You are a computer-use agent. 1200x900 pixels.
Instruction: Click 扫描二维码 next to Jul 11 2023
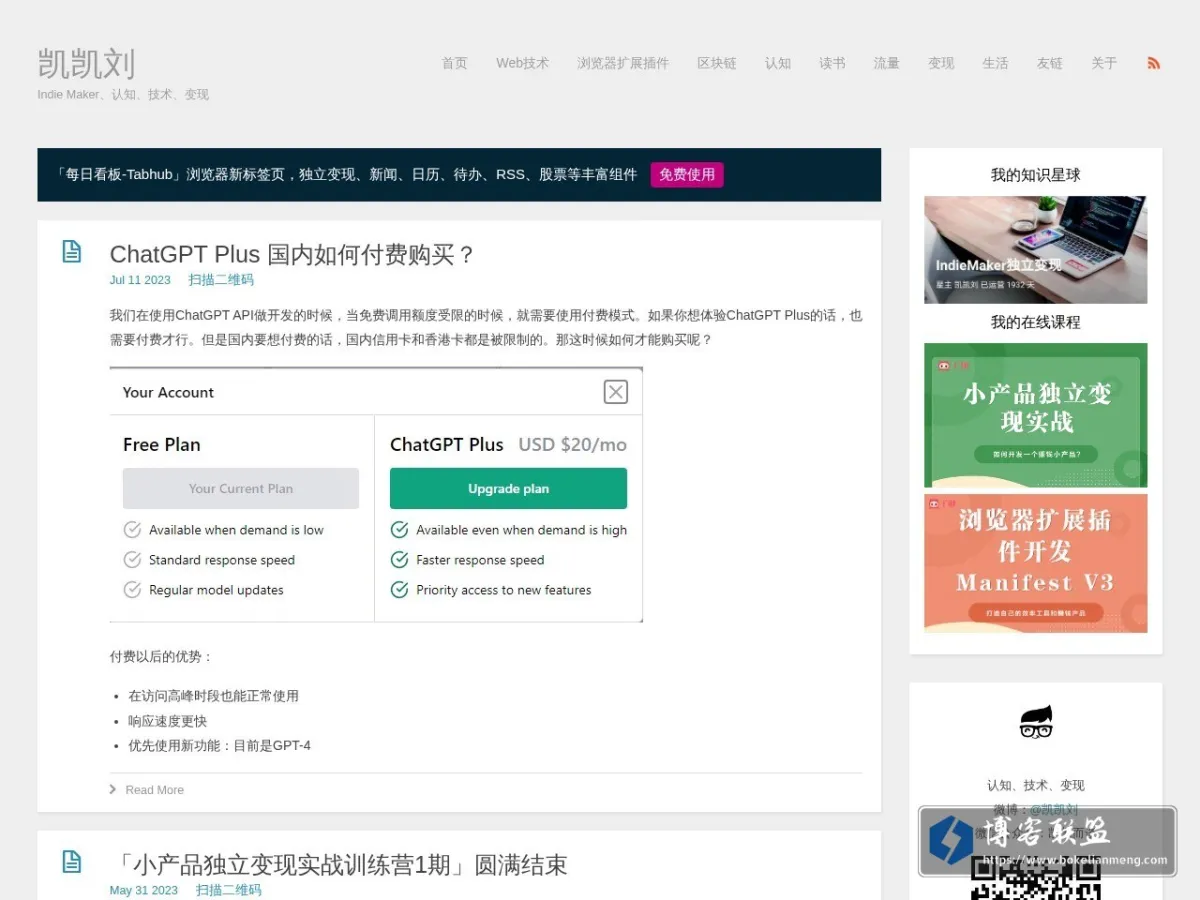[x=221, y=280]
